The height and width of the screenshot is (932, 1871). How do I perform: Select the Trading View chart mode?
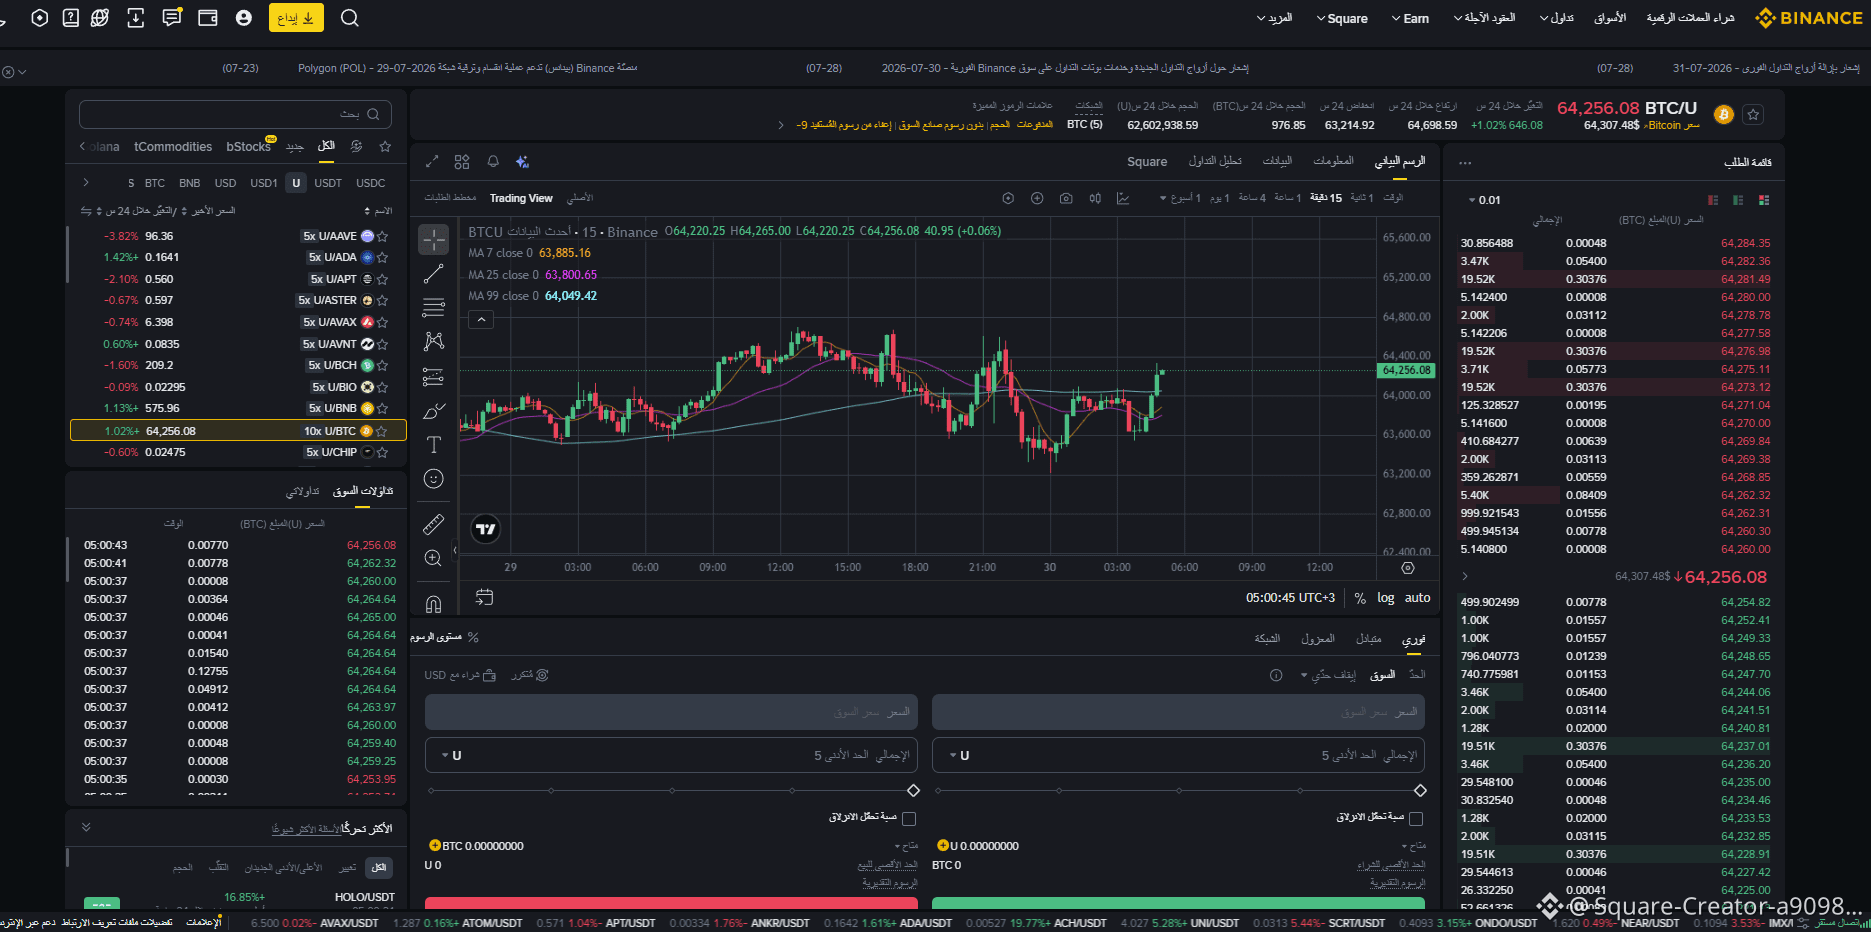(521, 198)
